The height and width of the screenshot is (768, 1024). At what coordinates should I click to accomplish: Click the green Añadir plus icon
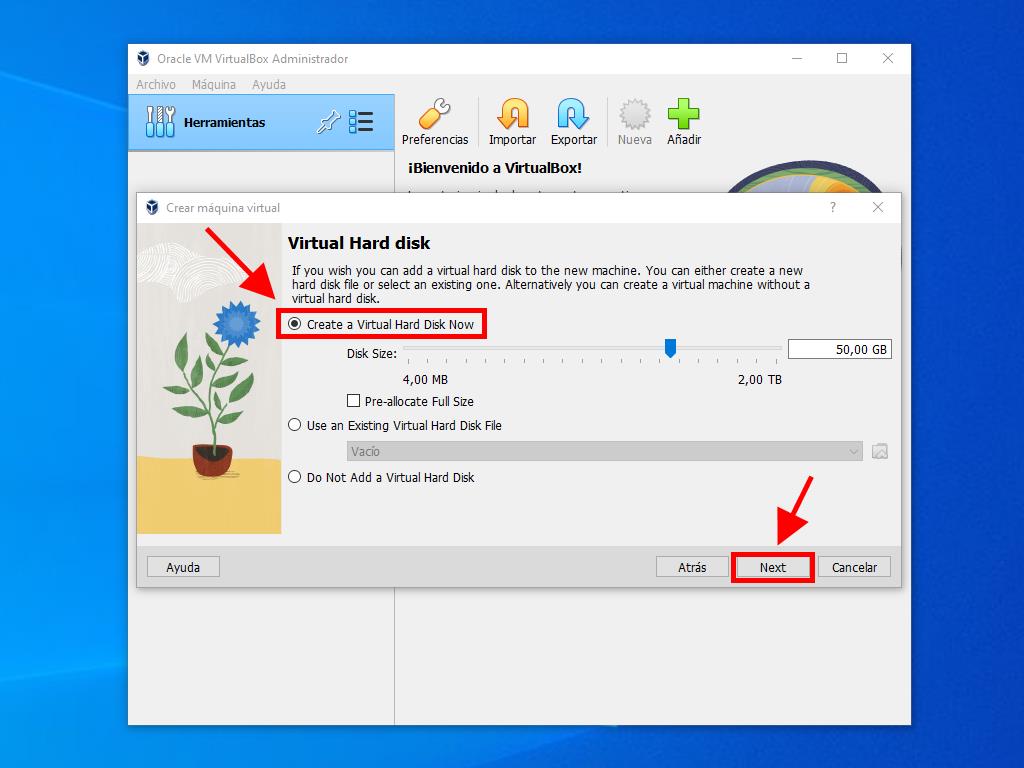684,116
